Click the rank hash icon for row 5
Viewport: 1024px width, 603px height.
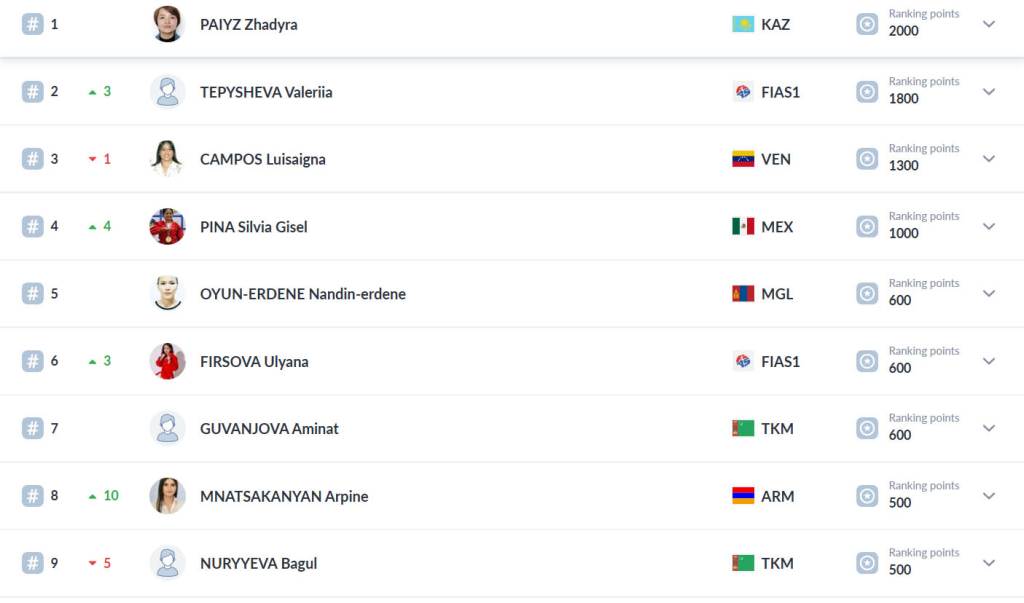pos(33,294)
